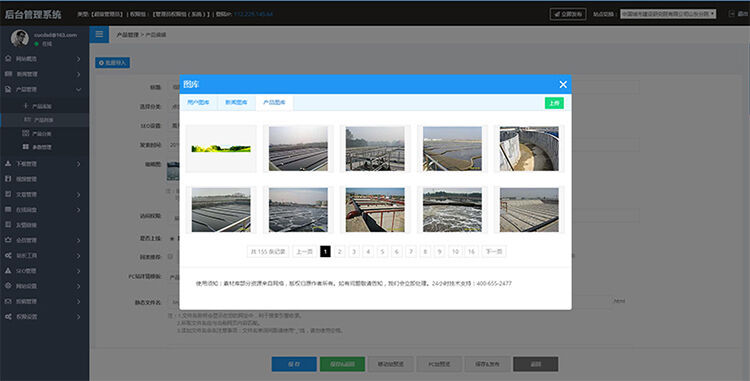This screenshot has width=750, height=381.
Task: Open the site switch dropdown in header
Action: click(x=668, y=14)
